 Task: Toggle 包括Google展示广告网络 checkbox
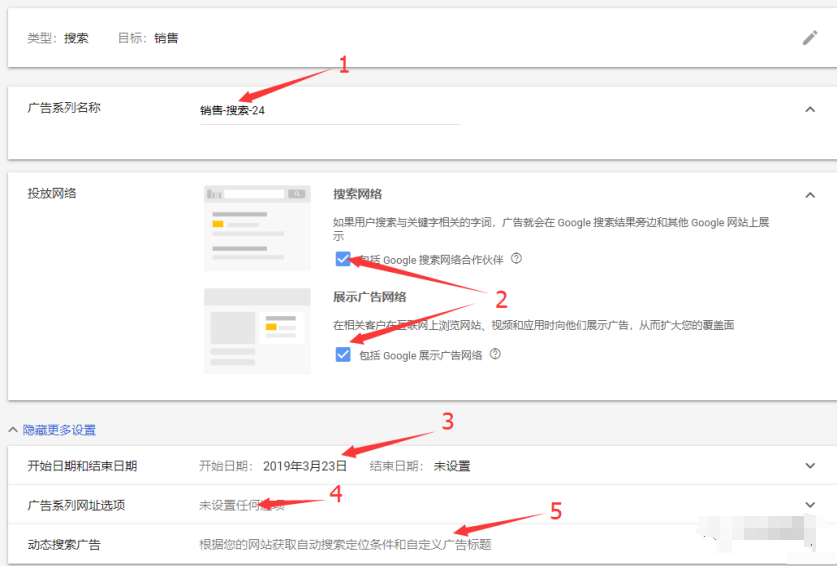click(x=343, y=354)
